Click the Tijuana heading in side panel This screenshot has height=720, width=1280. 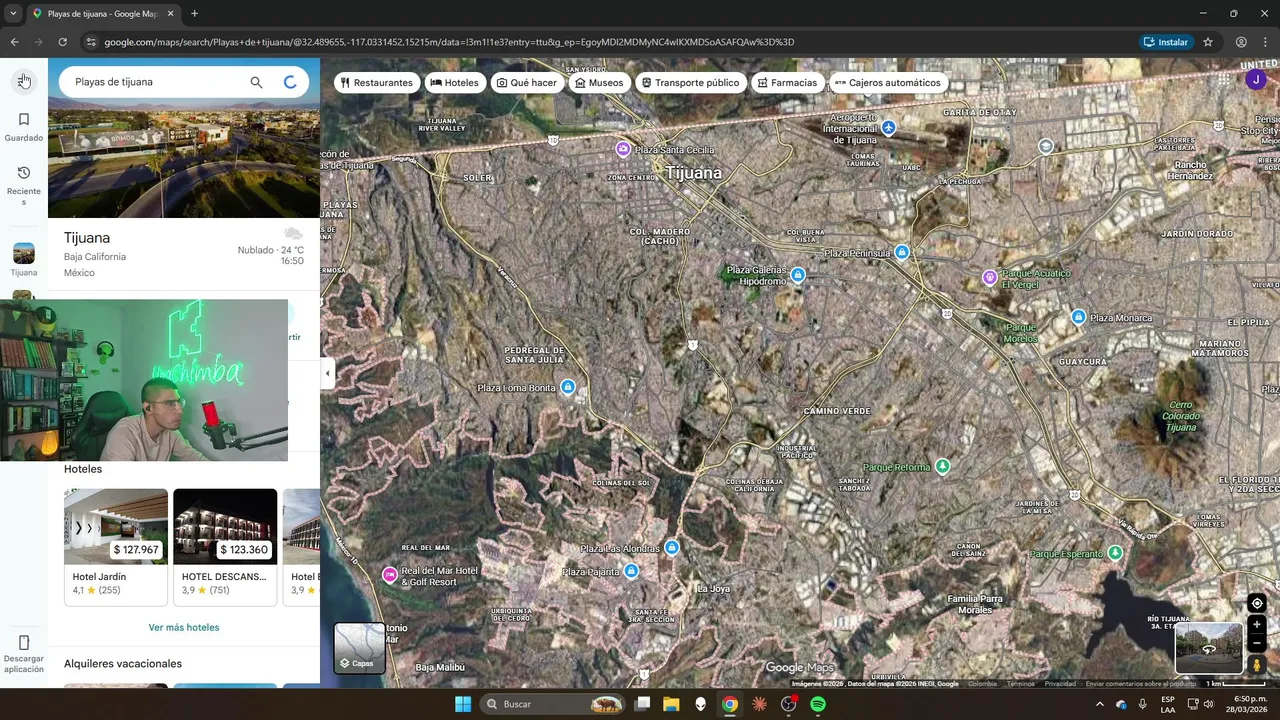click(87, 238)
